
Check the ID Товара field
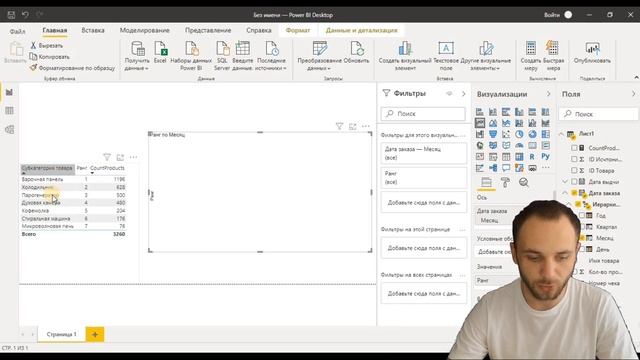tap(574, 170)
